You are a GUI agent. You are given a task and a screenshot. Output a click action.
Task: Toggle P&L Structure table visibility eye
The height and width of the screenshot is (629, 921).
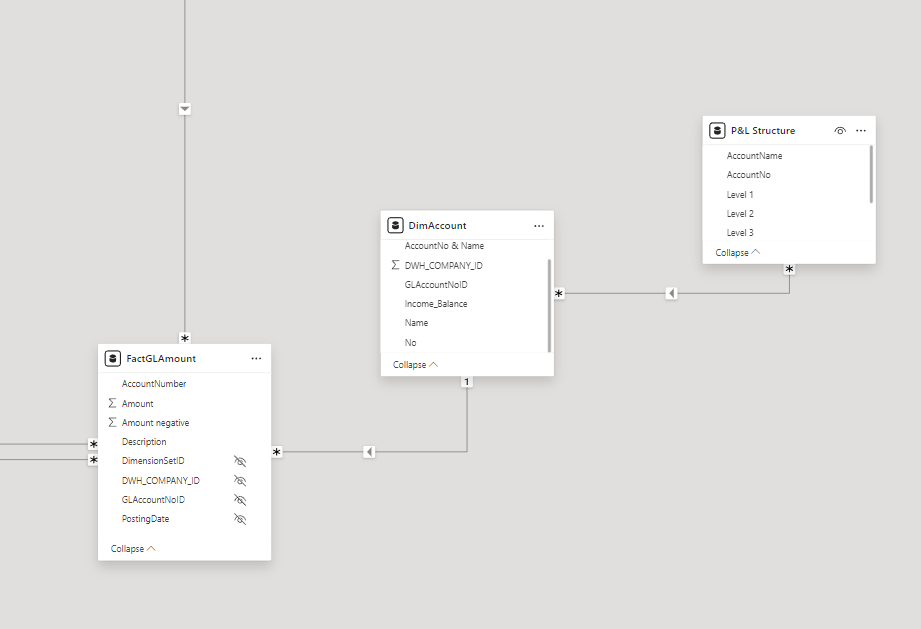pyautogui.click(x=840, y=130)
